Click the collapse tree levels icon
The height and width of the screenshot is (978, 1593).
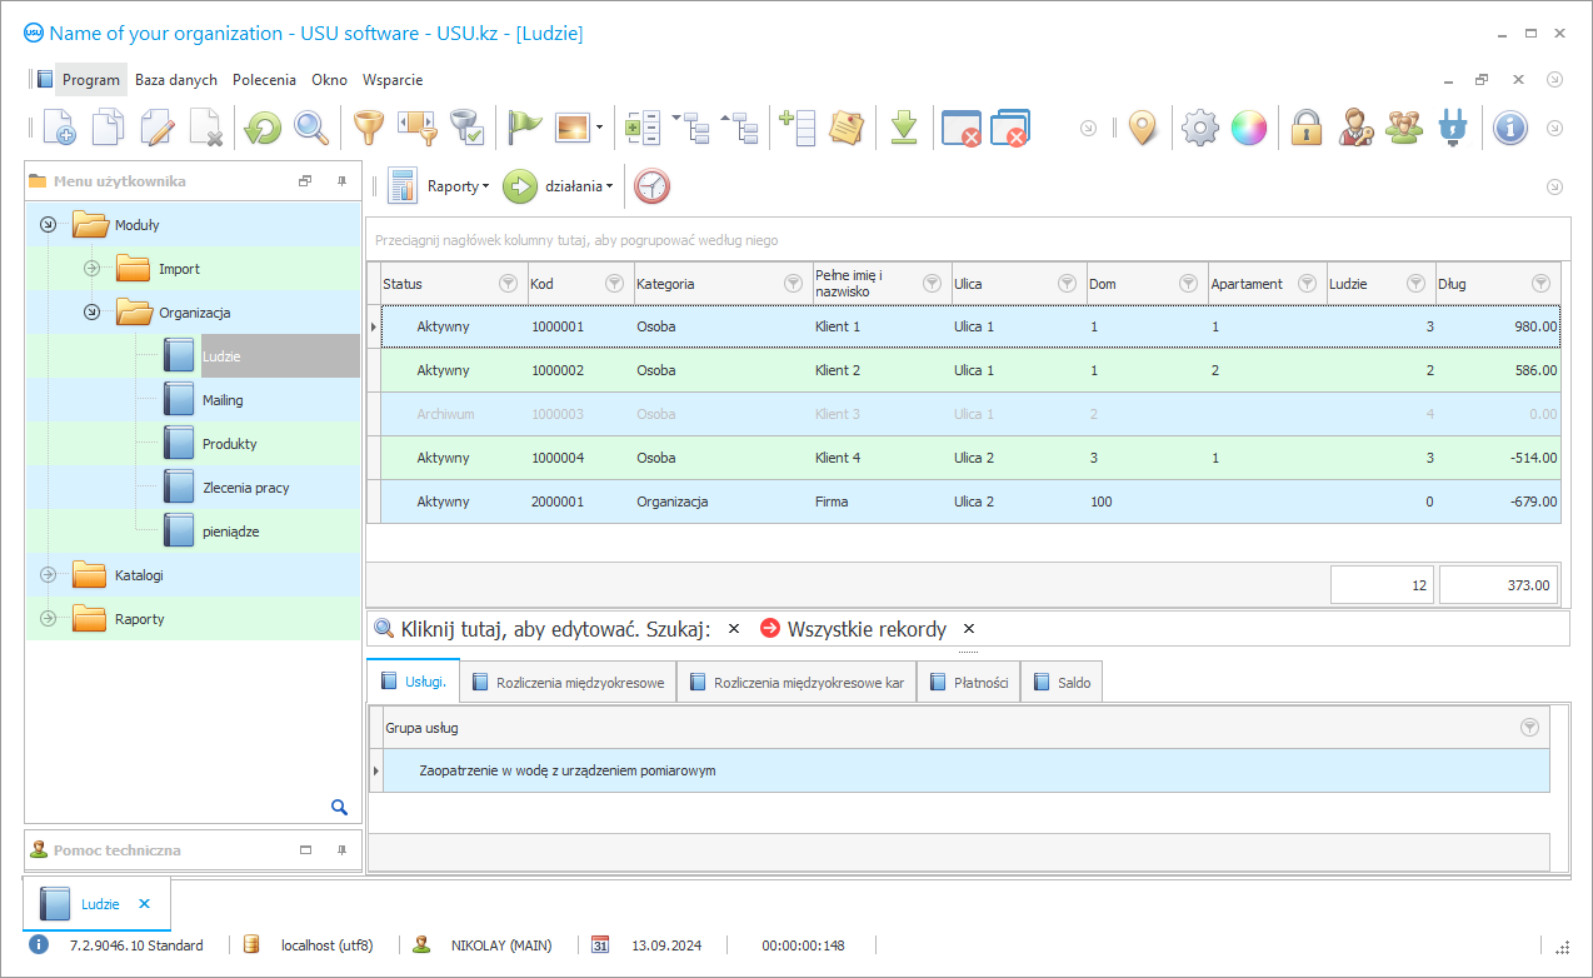(740, 128)
